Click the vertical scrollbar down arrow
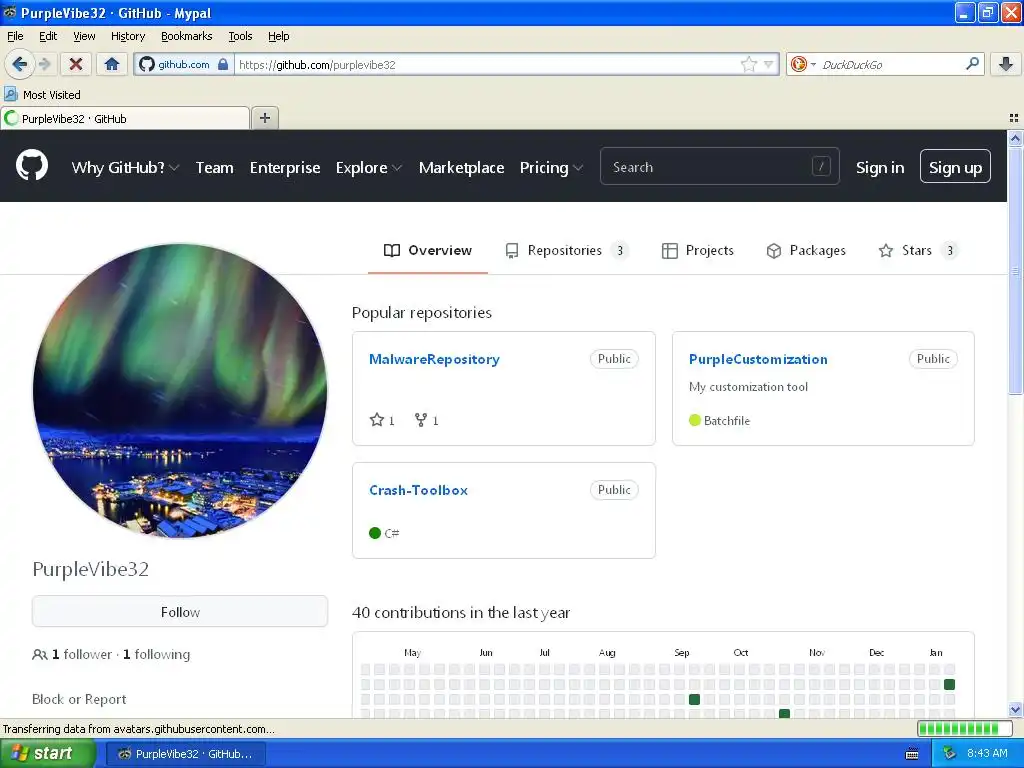The image size is (1024, 768). [1015, 709]
